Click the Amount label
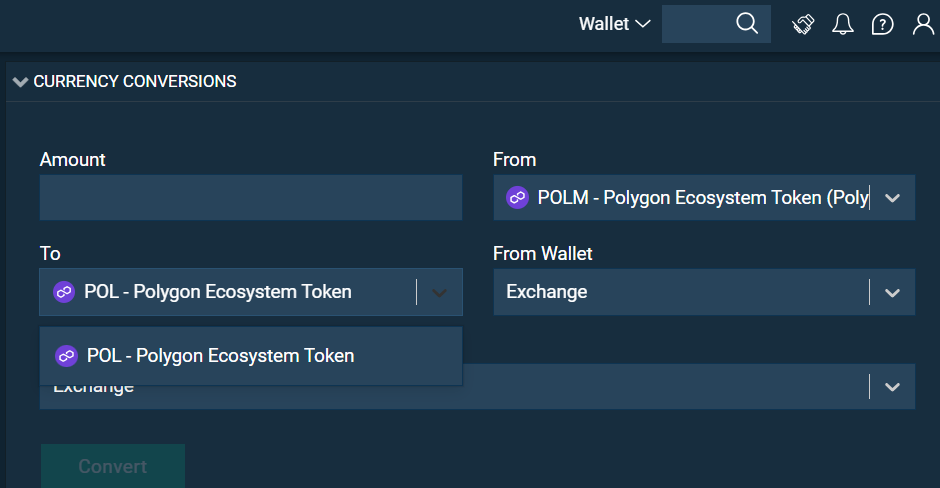Screen dimensions: 940x488 [x=73, y=159]
